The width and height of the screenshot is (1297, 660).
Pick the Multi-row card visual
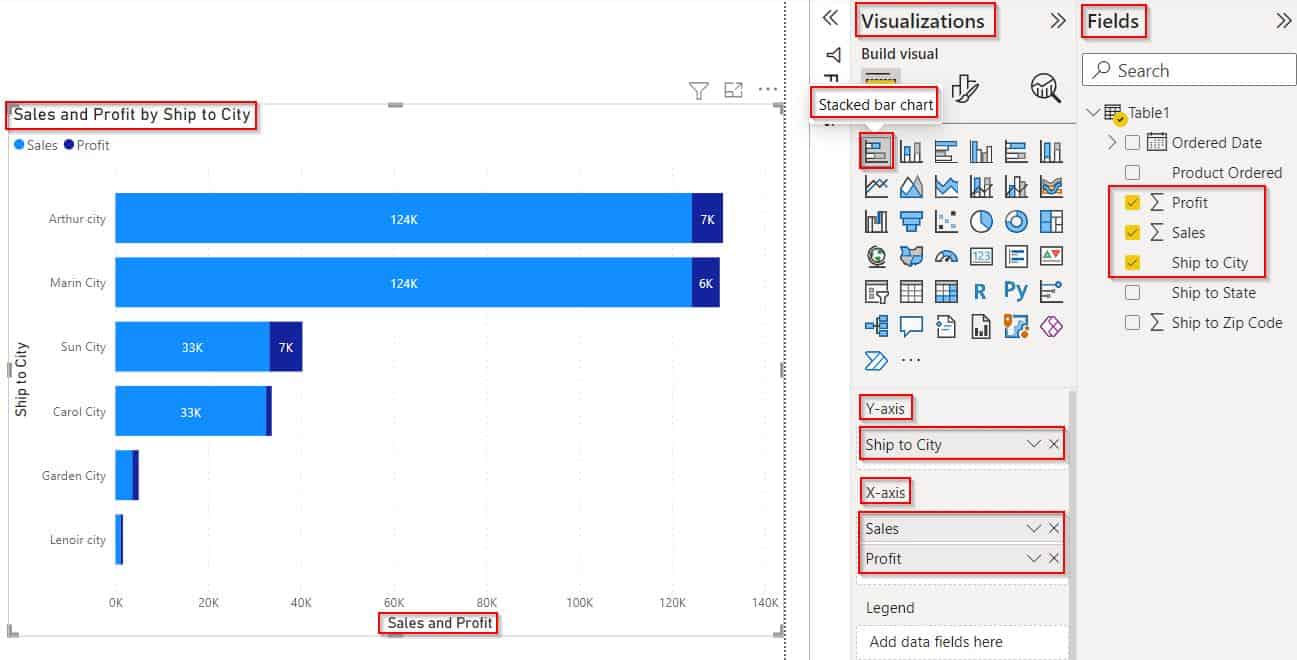coord(1016,256)
